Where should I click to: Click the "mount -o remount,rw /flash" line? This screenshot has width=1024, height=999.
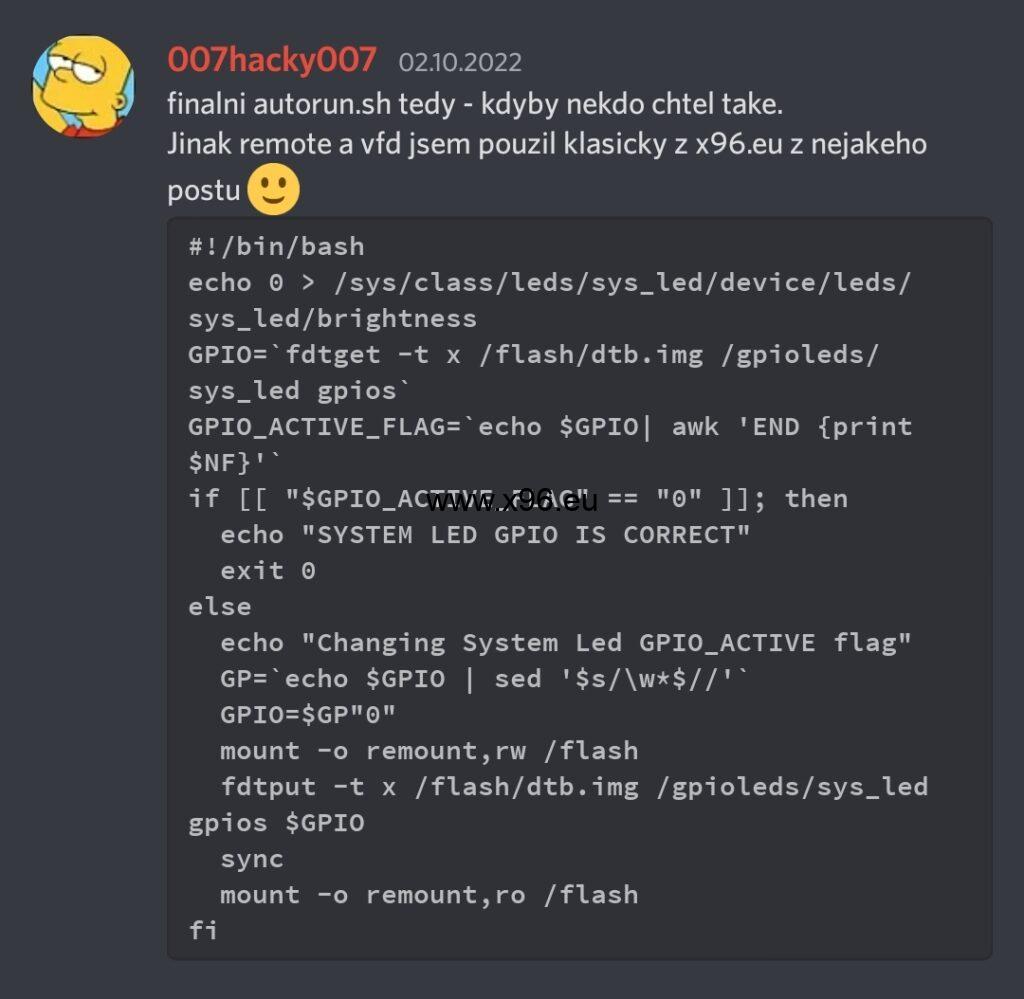429,751
